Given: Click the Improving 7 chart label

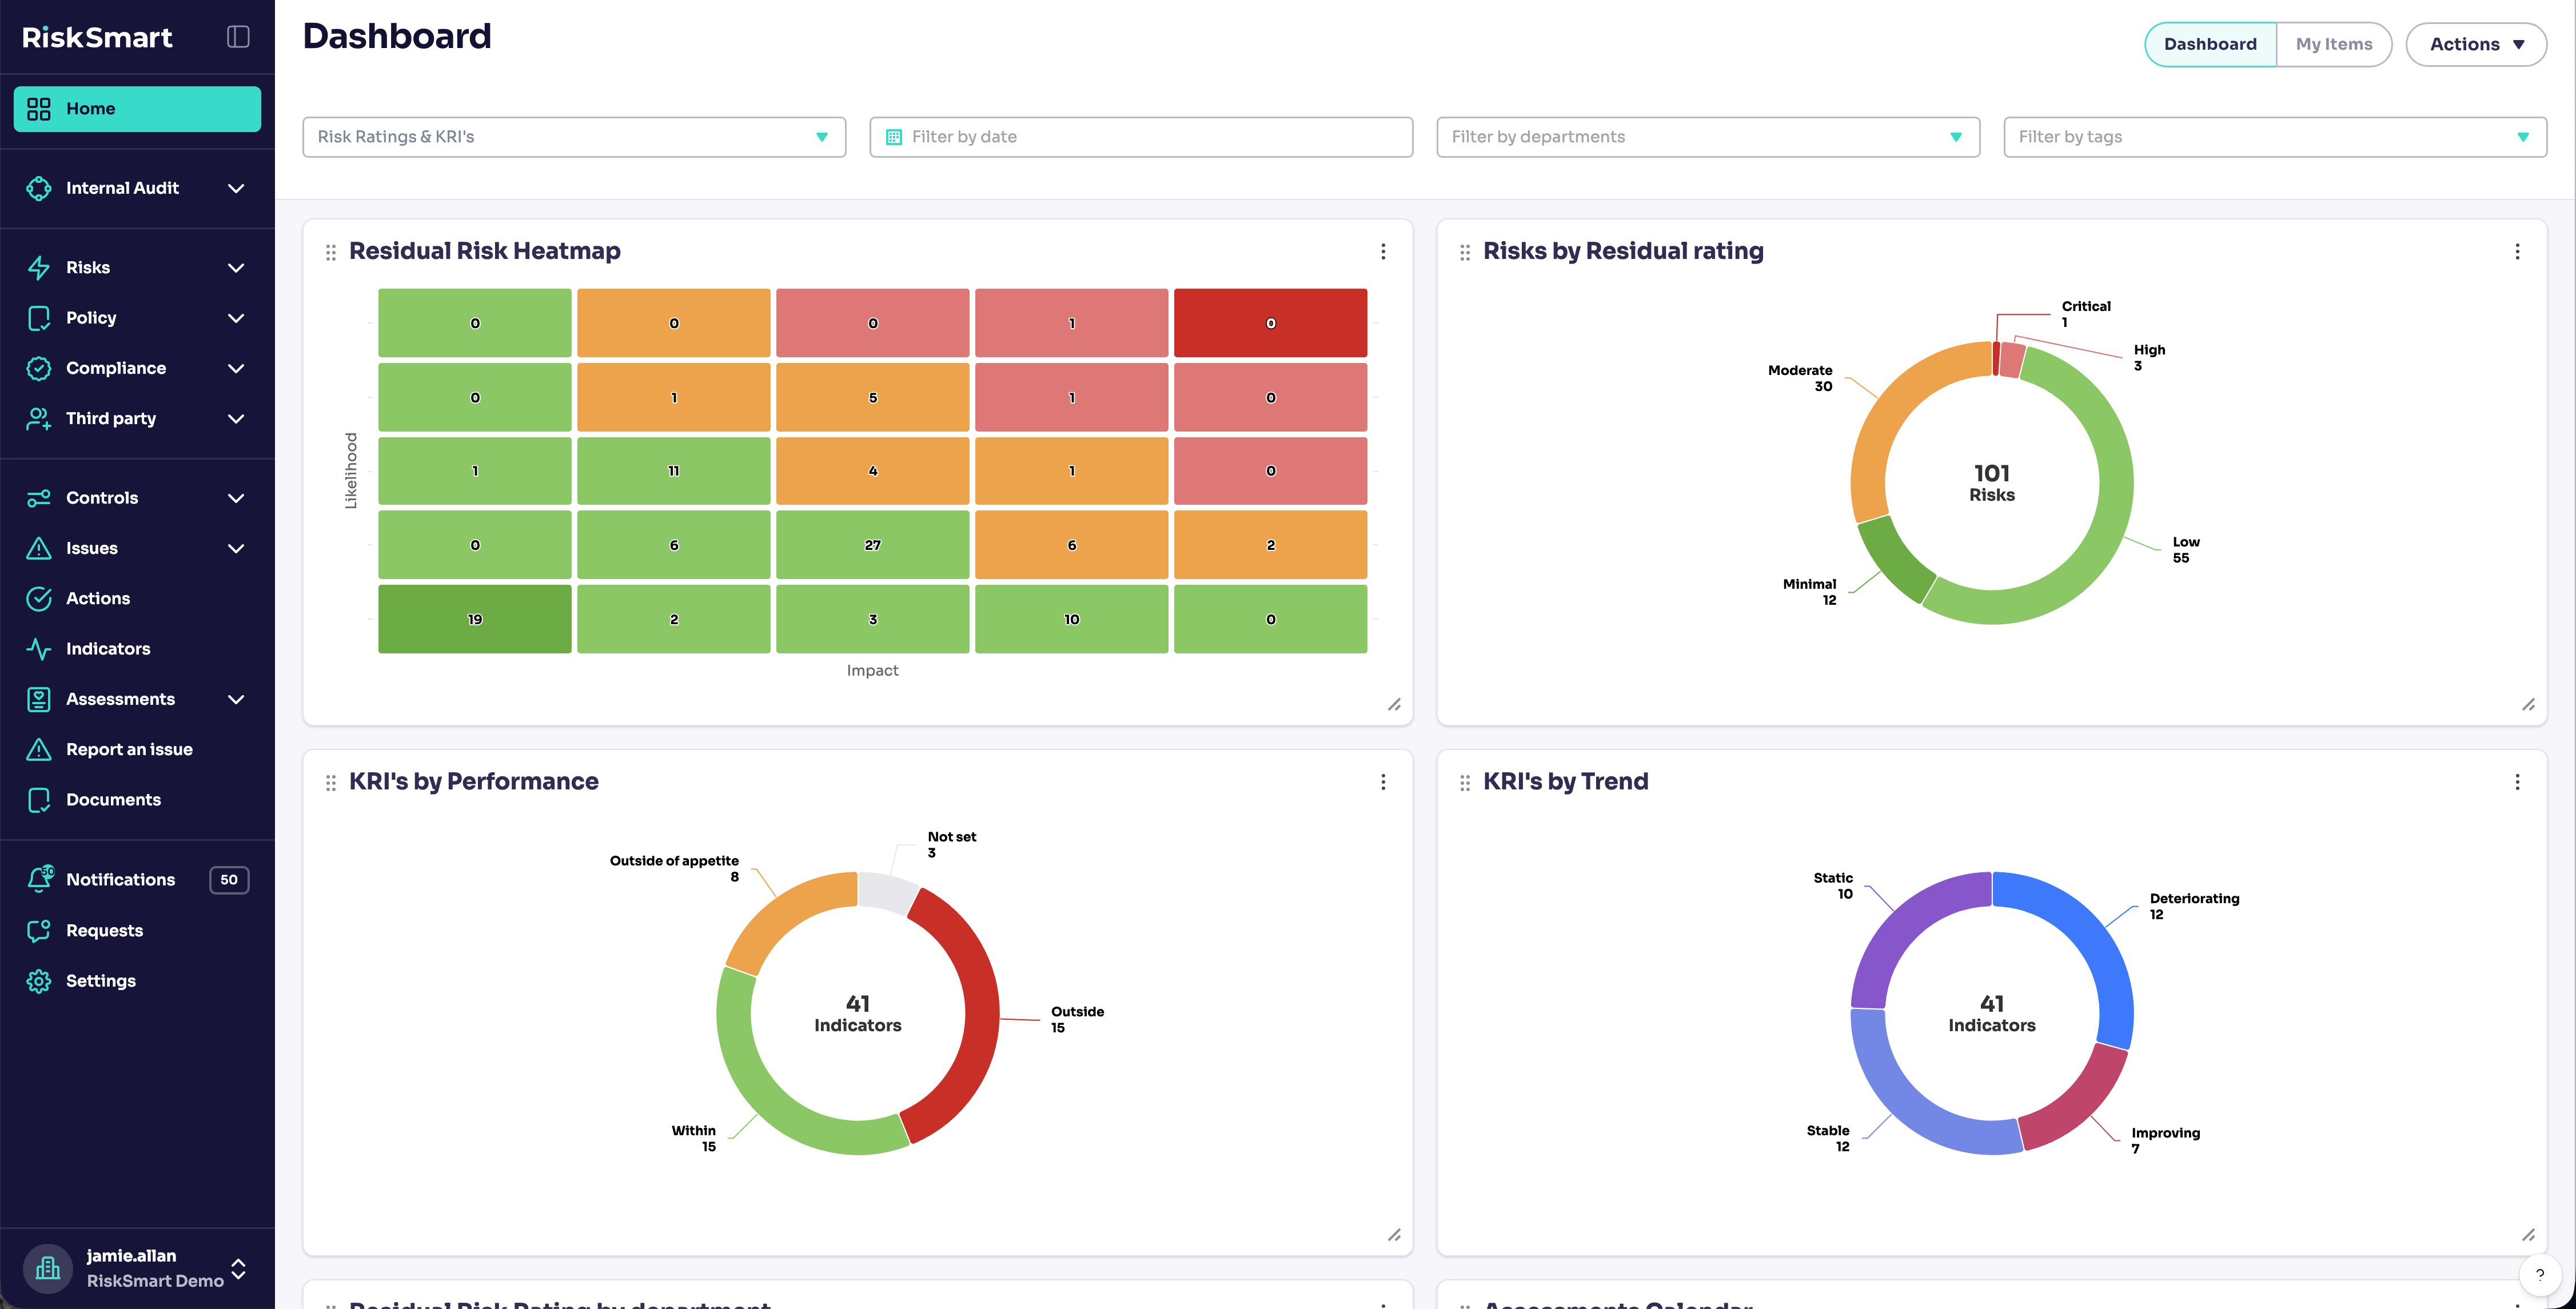Looking at the screenshot, I should [2165, 1140].
